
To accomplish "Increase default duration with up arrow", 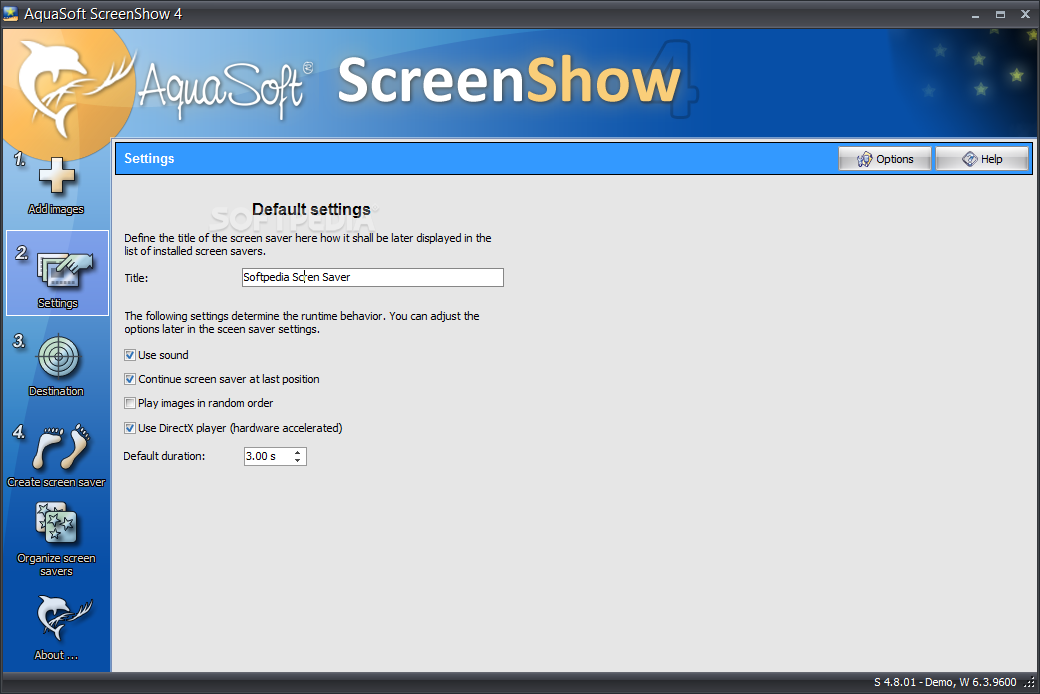I will coord(298,452).
